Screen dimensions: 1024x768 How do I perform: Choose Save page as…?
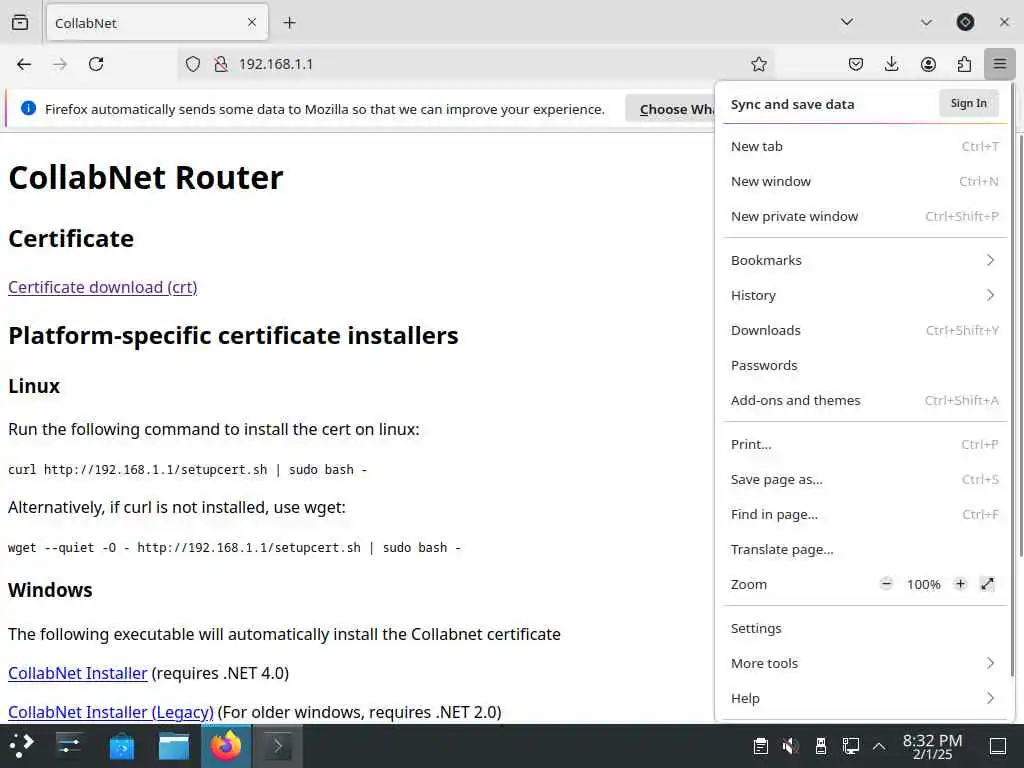coord(865,480)
